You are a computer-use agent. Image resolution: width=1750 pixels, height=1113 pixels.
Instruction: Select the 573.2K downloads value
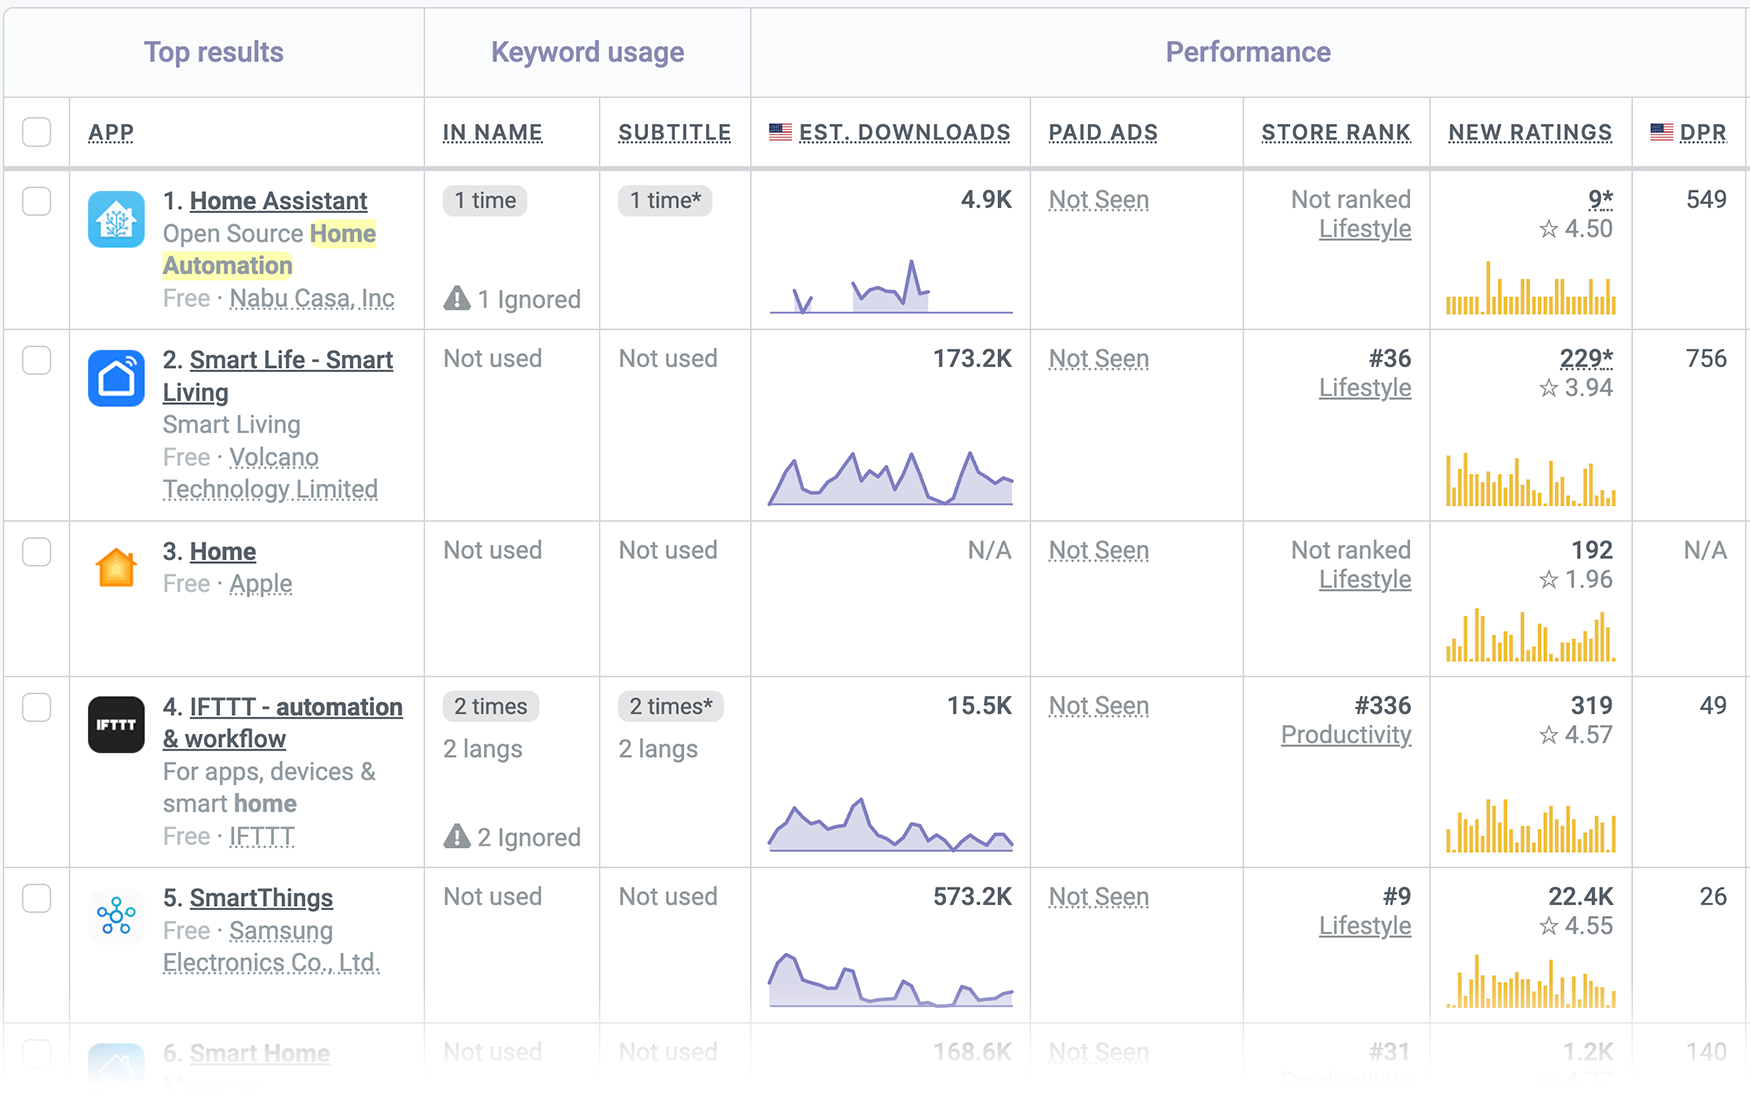click(x=972, y=897)
